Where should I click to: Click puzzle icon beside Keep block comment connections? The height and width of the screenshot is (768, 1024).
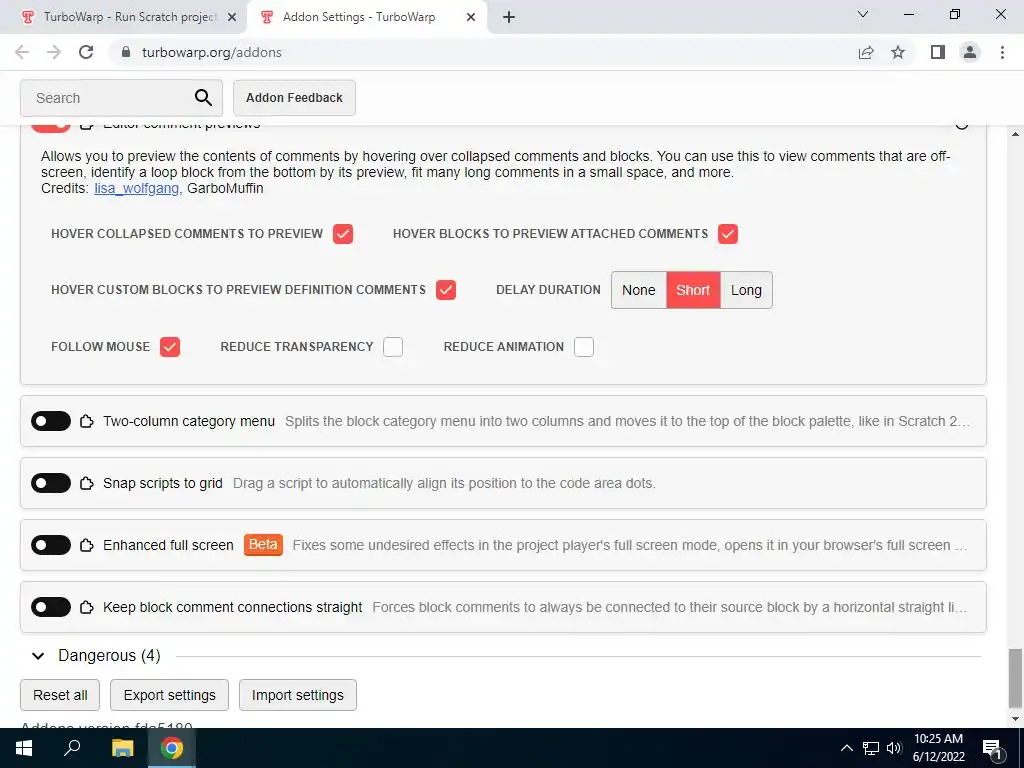coord(86,607)
